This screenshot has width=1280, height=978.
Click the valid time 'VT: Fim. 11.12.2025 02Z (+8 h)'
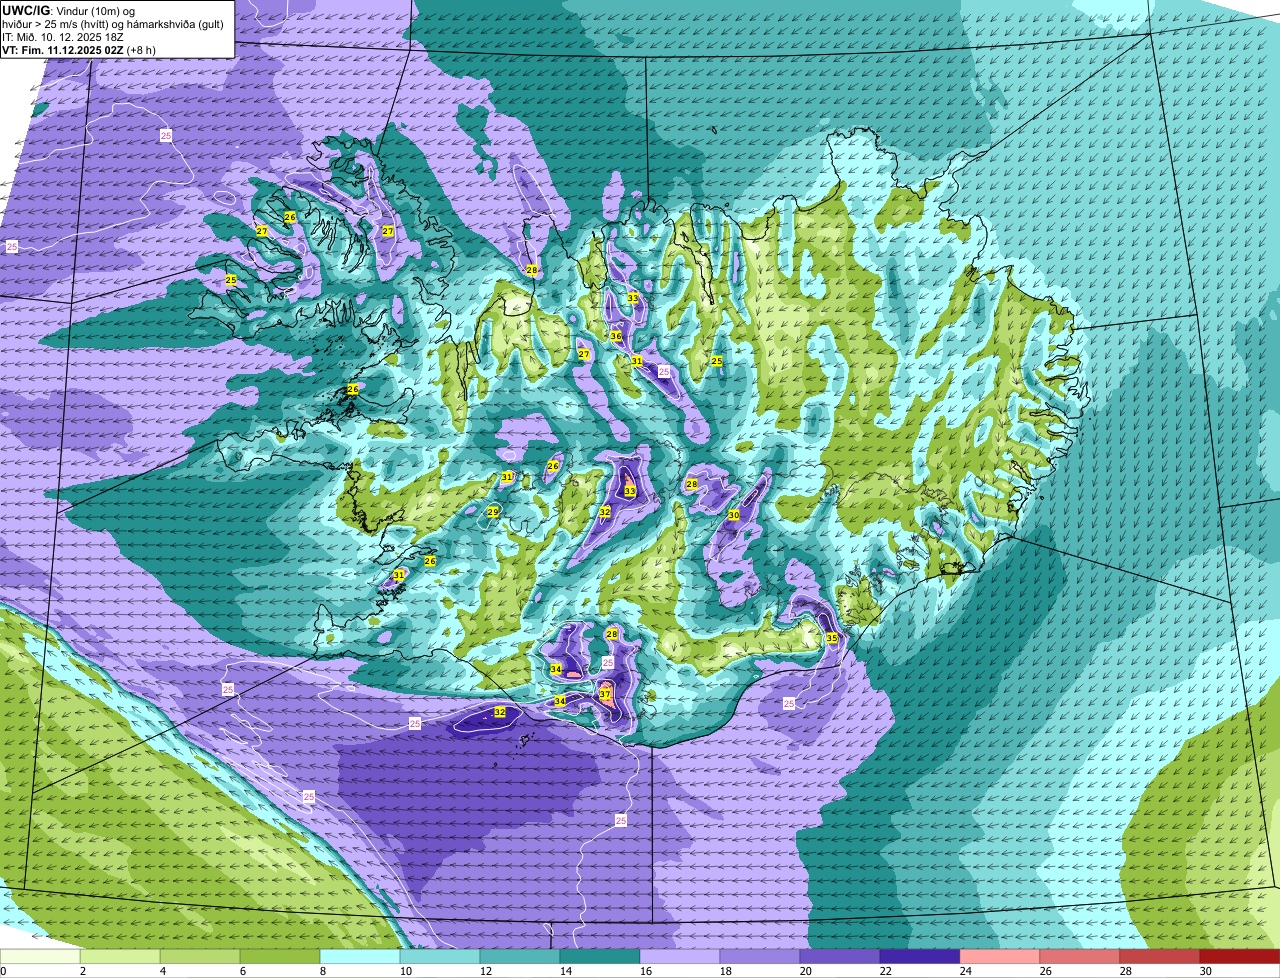coord(79,49)
